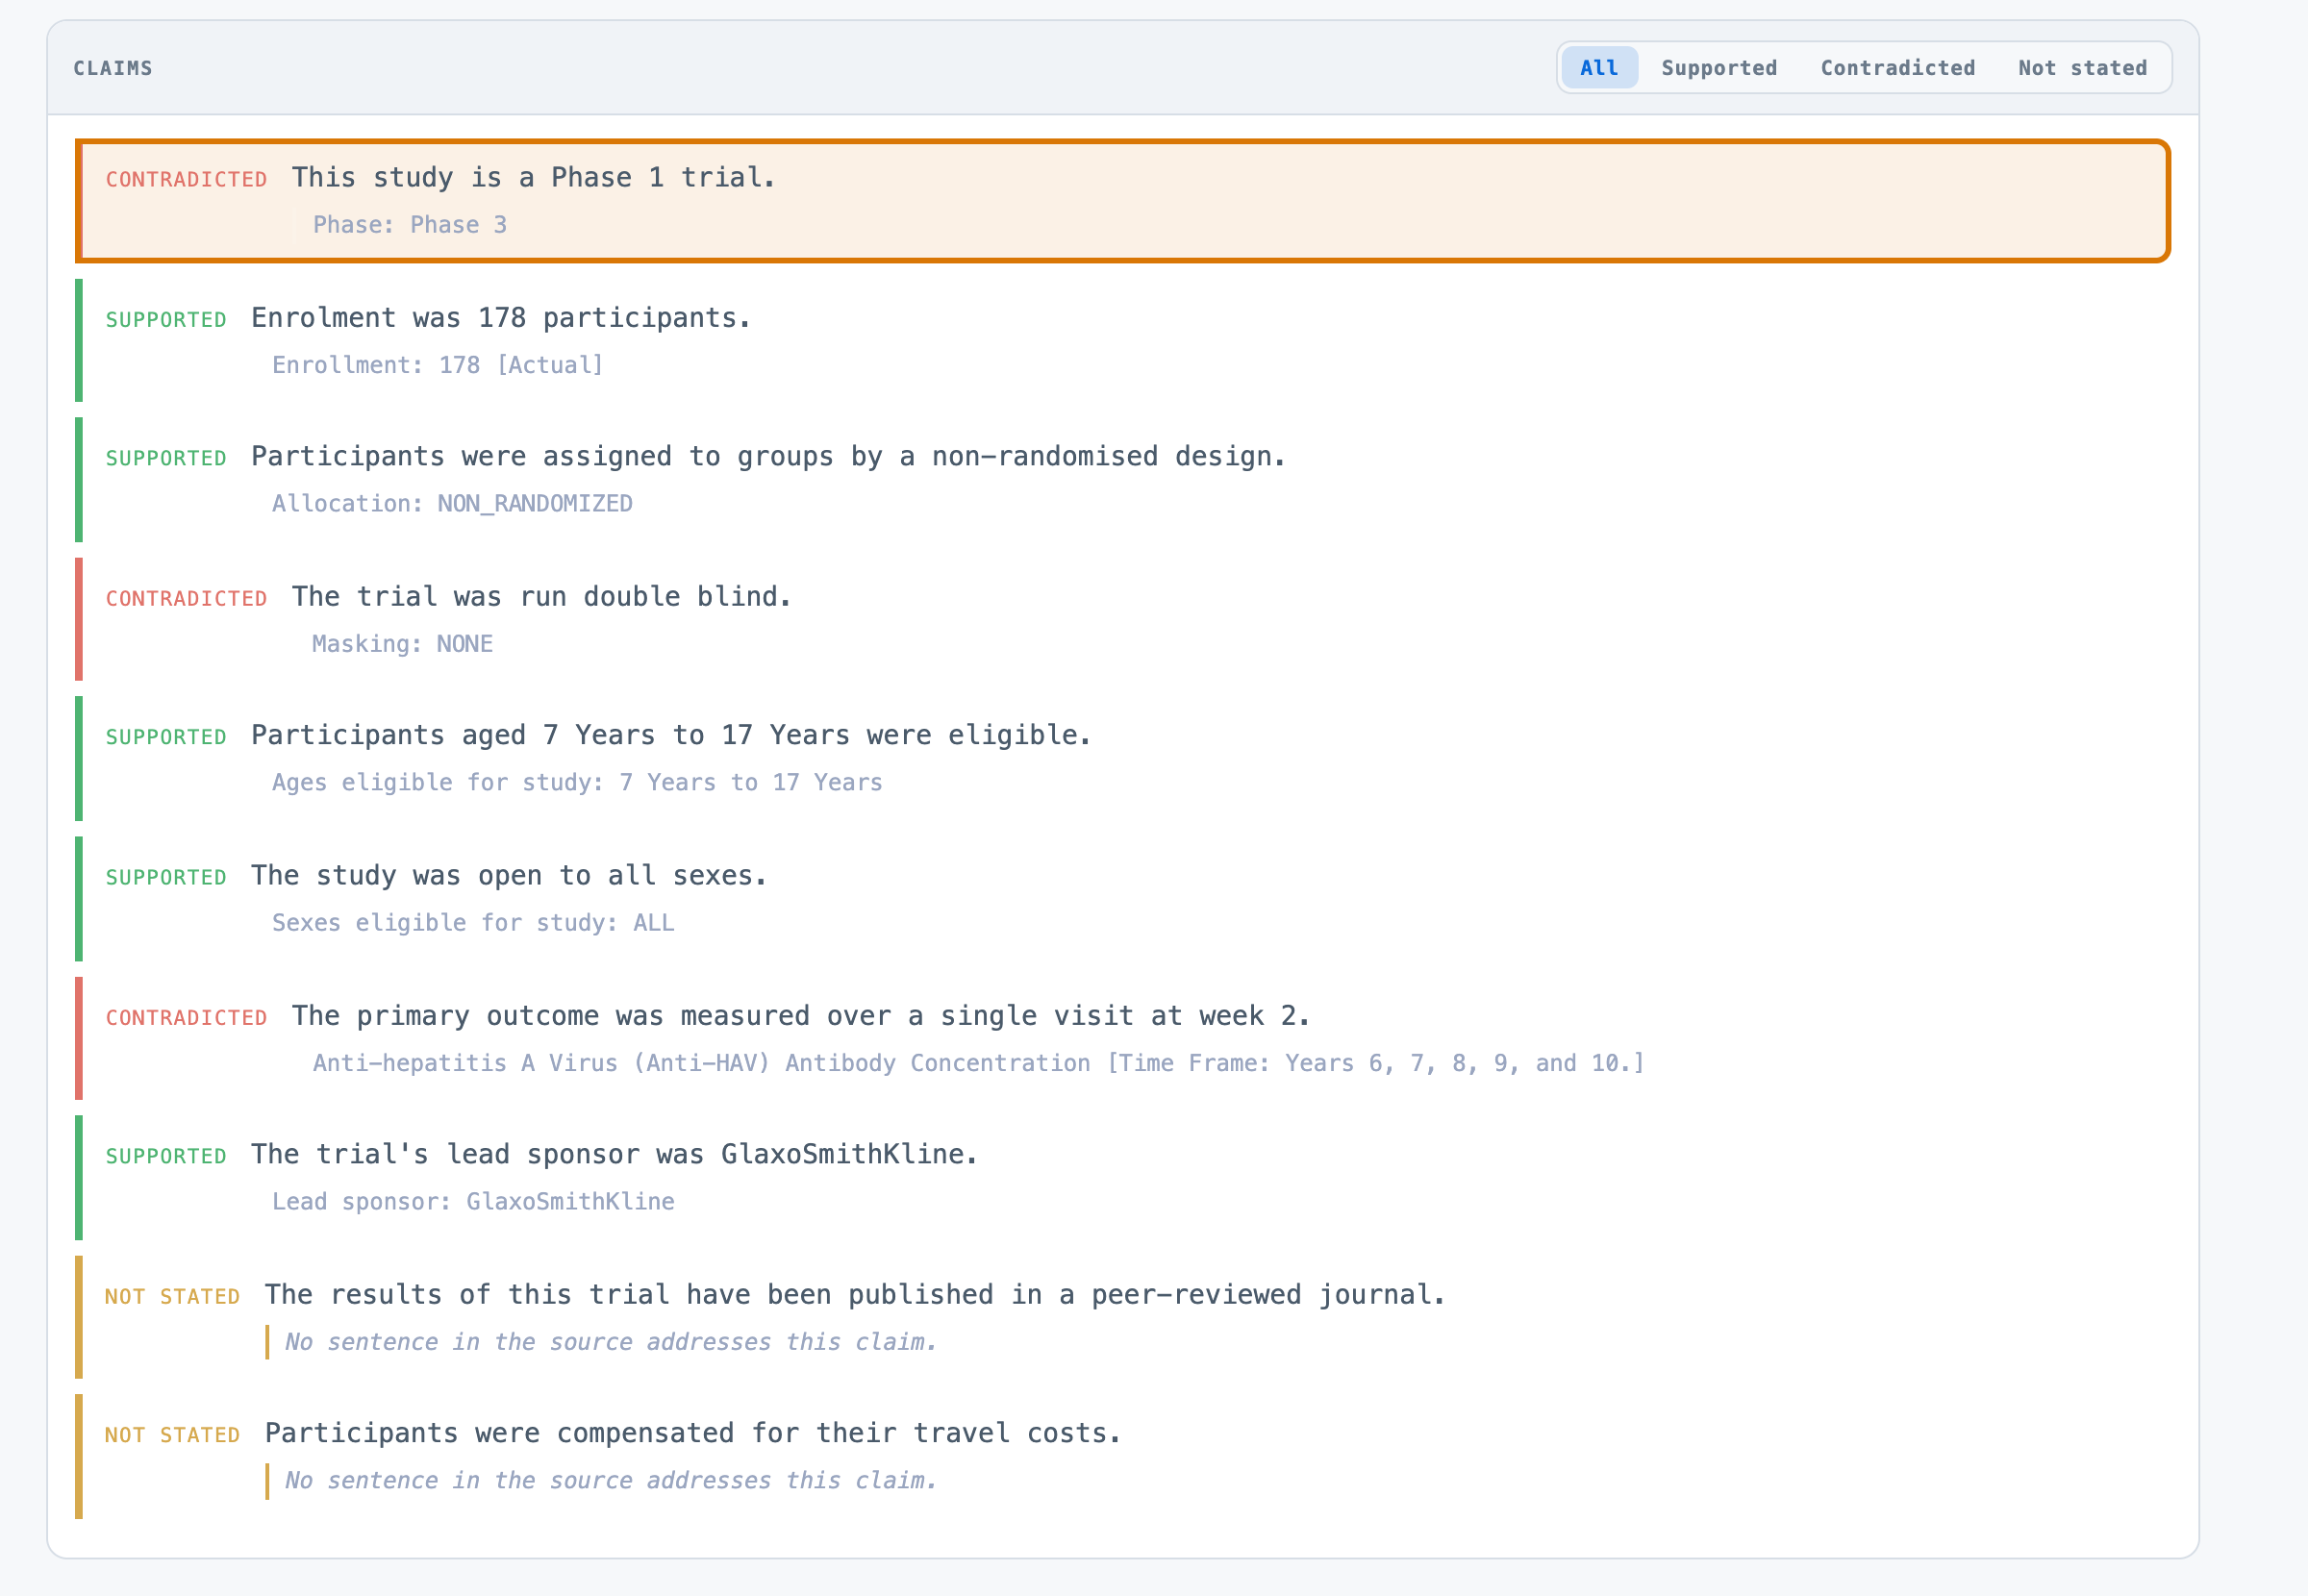Select the Phase 1 trial claim
This screenshot has width=2308, height=1596.
(x=1122, y=201)
